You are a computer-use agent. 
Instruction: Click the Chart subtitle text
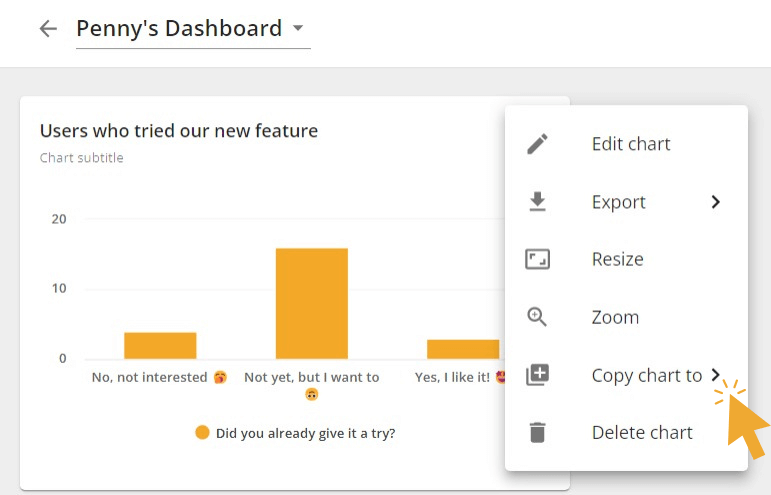82,158
